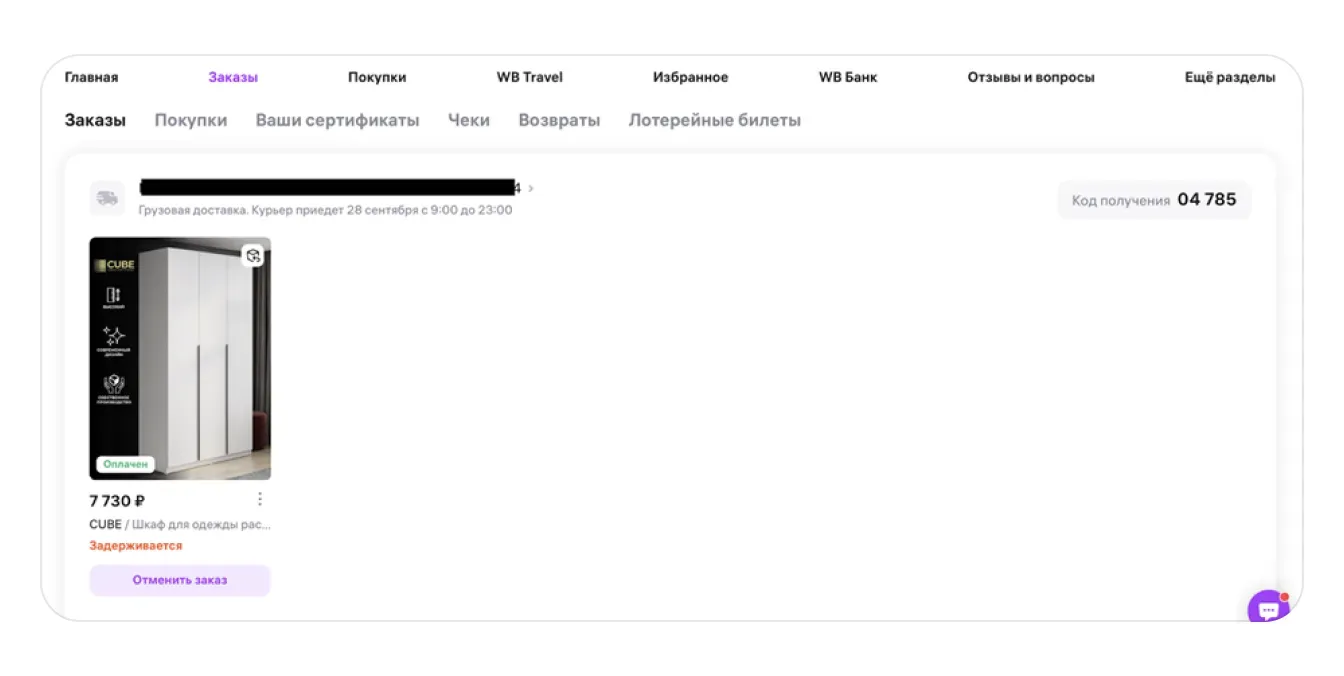This screenshot has height=676, width=1344.
Task: Click the truck delivery icon
Action: click(106, 198)
